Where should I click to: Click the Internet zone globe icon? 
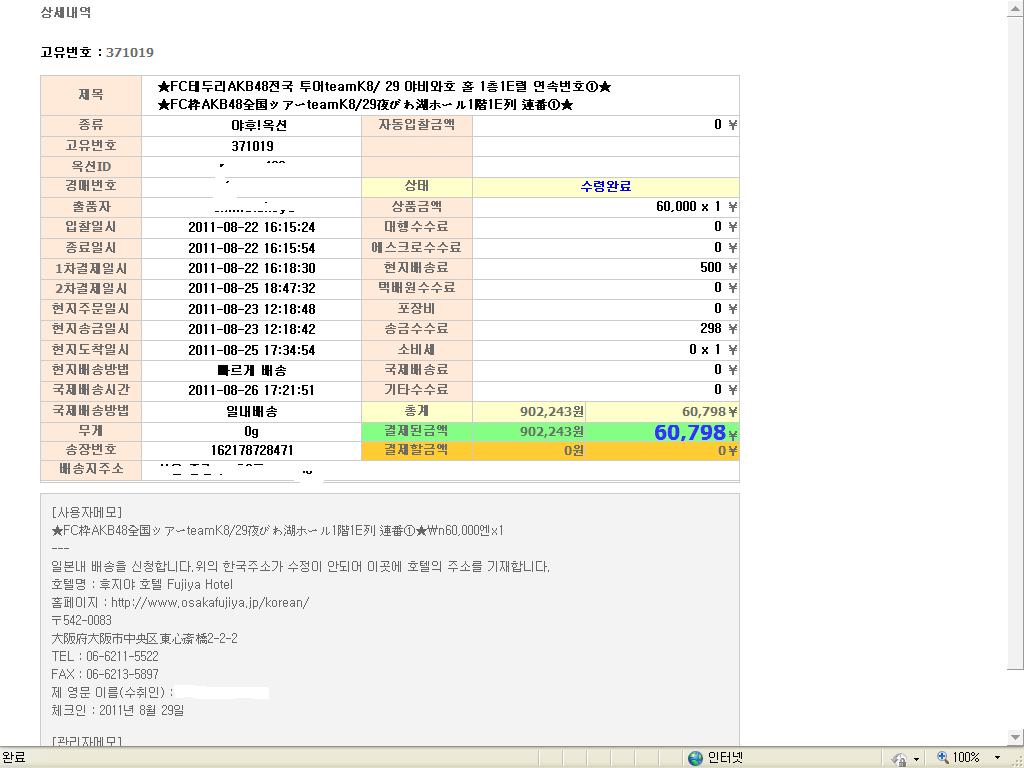[x=695, y=758]
